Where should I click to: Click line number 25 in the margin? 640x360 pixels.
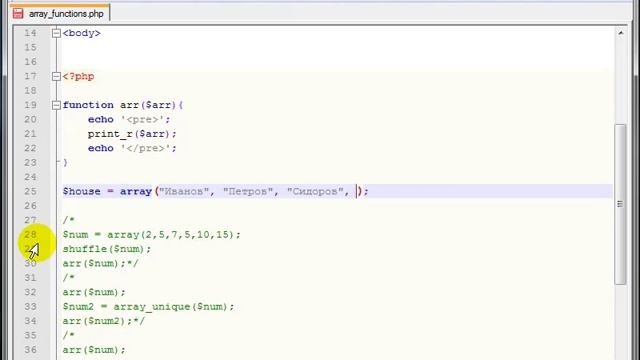point(30,191)
